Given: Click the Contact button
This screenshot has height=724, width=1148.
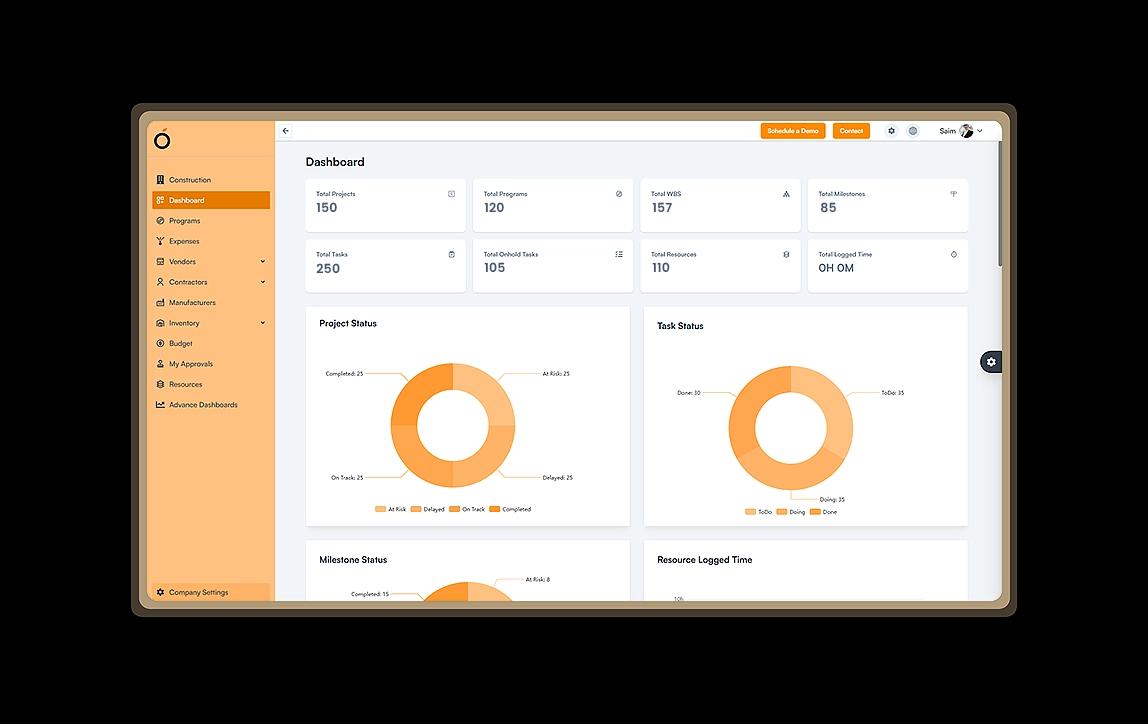Looking at the screenshot, I should pyautogui.click(x=851, y=130).
